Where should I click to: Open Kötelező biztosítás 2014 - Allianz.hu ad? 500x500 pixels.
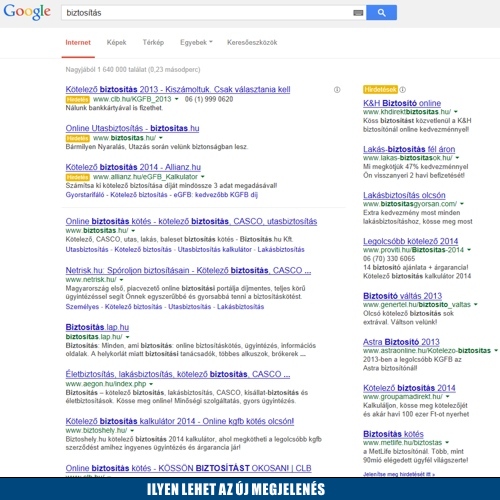133,167
